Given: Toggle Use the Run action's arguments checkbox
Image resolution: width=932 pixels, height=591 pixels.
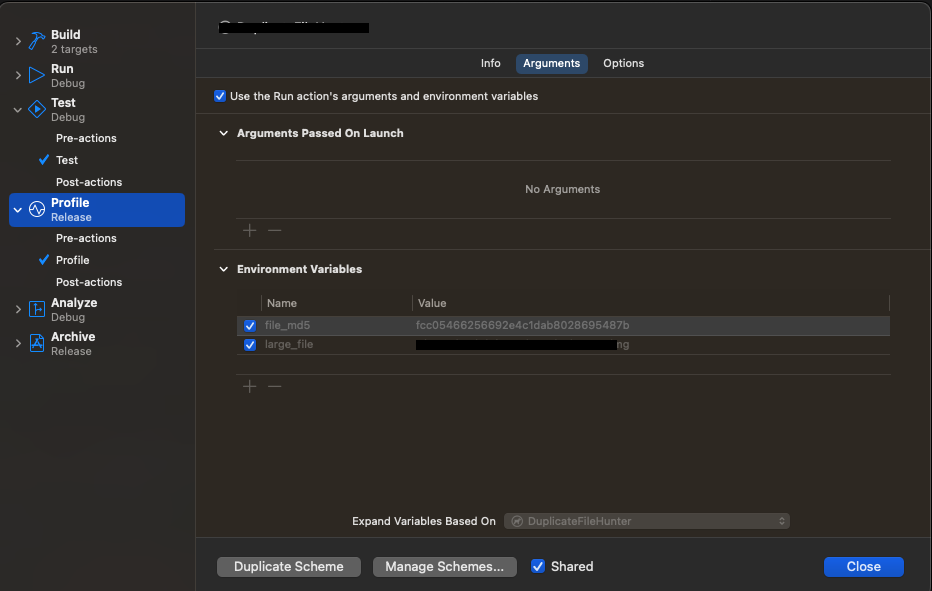Looking at the screenshot, I should [220, 97].
